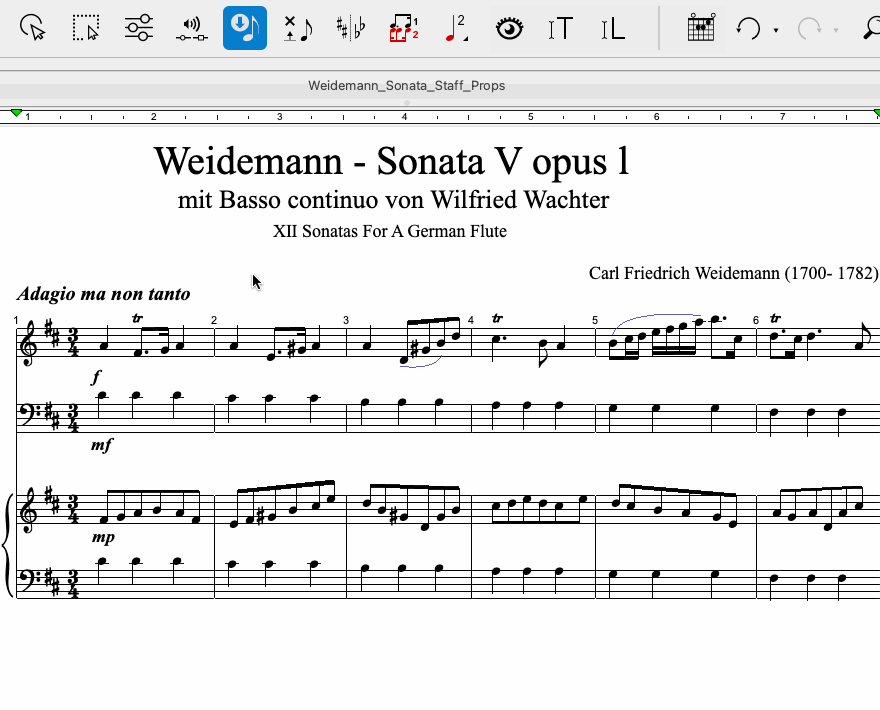The image size is (880, 710).
Task: Open the sliders settings panel icon
Action: coord(139,28)
